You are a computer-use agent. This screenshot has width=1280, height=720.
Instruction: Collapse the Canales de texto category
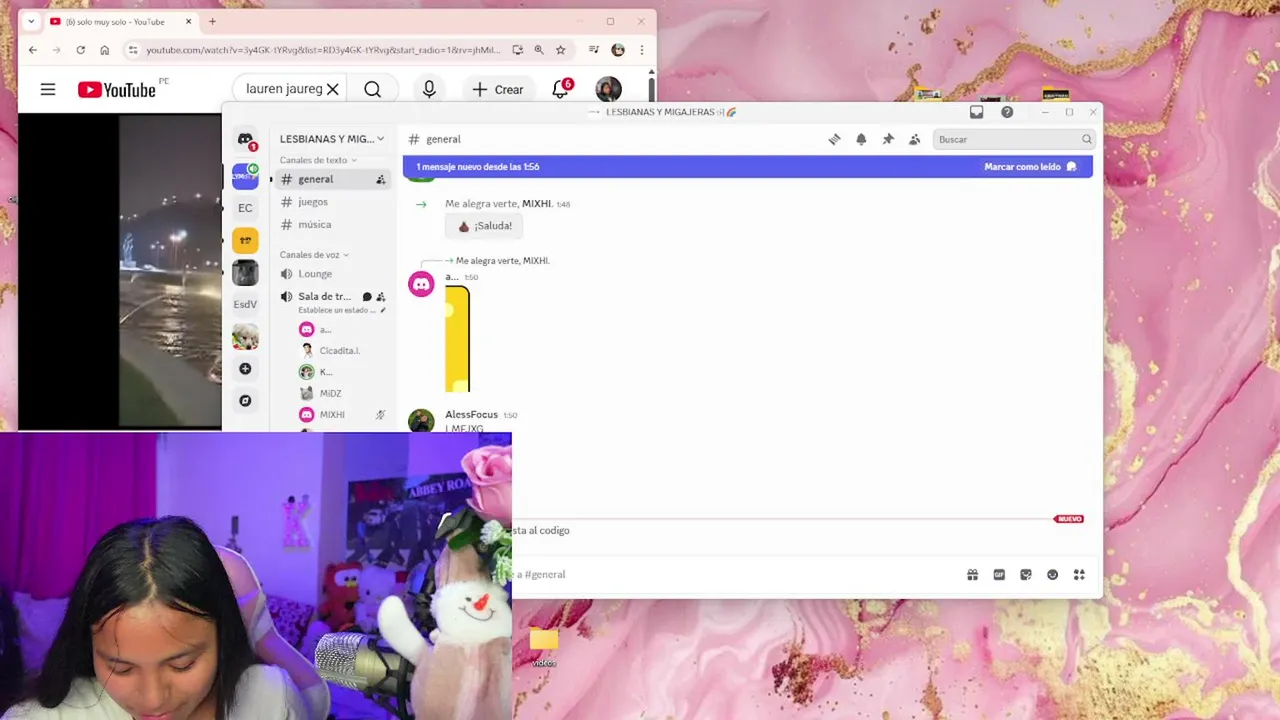[x=318, y=160]
